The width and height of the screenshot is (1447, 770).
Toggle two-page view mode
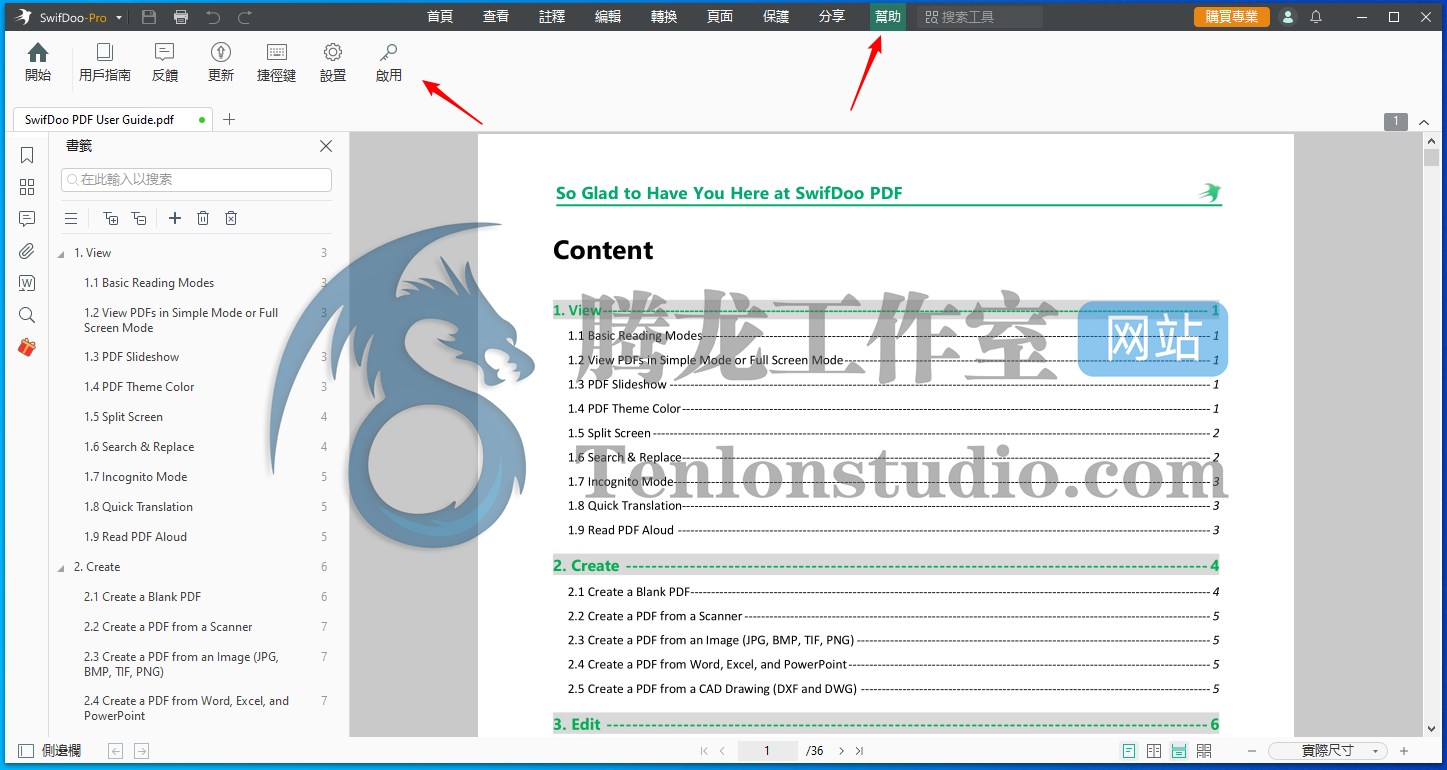point(1154,751)
